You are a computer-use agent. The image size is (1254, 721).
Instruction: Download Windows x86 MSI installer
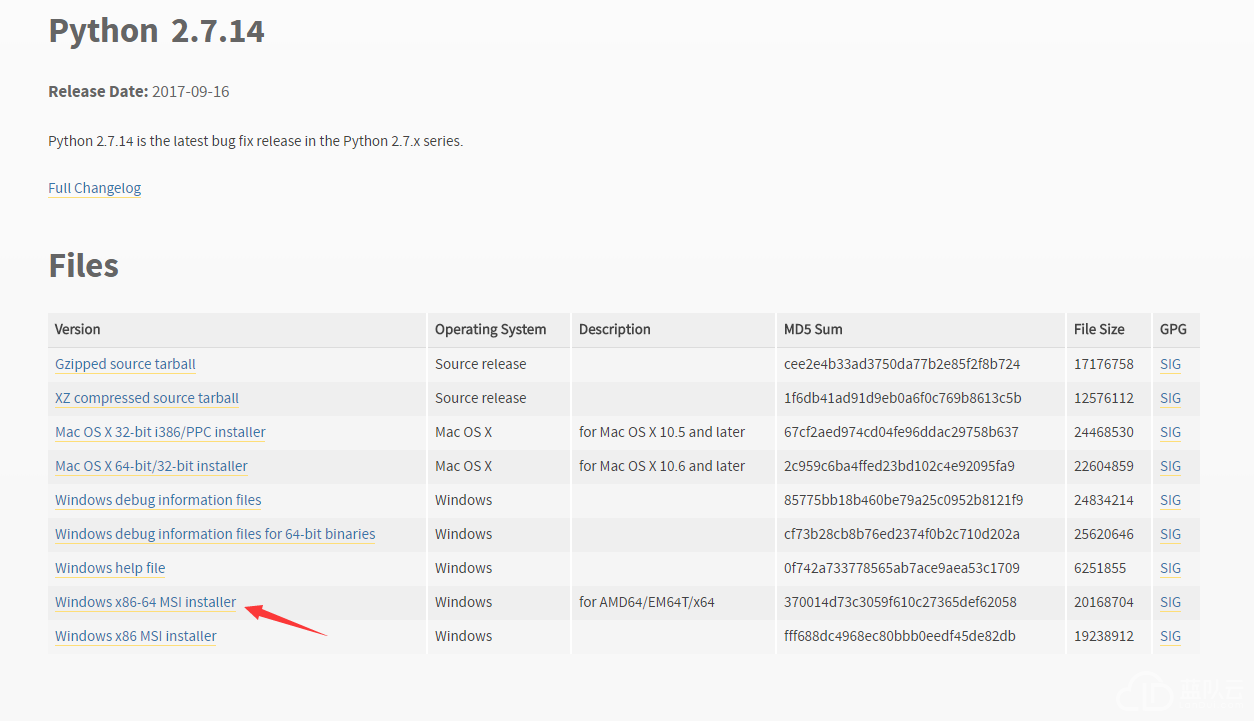tap(136, 636)
